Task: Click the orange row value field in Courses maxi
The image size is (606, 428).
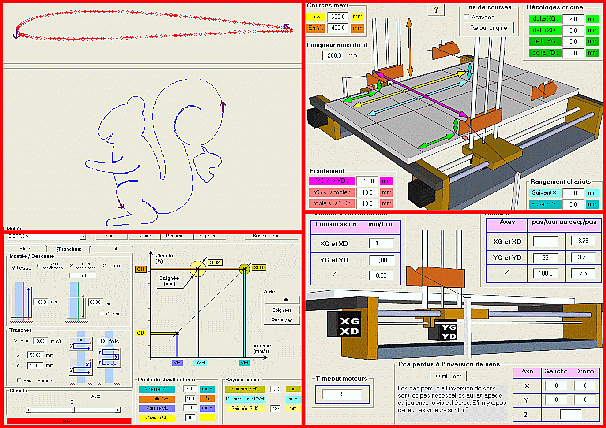Action: click(x=338, y=28)
